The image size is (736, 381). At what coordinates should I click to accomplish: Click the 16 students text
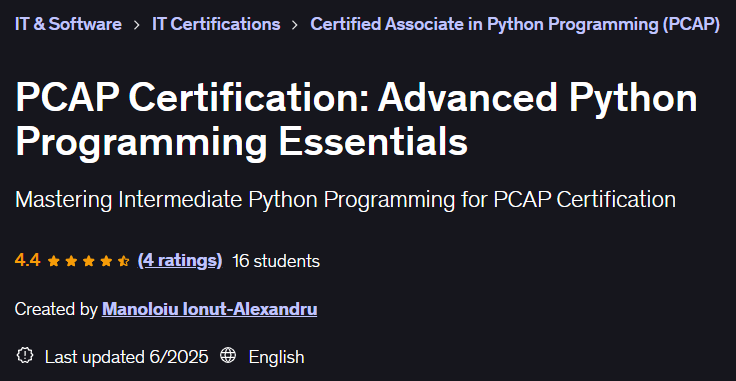(276, 261)
